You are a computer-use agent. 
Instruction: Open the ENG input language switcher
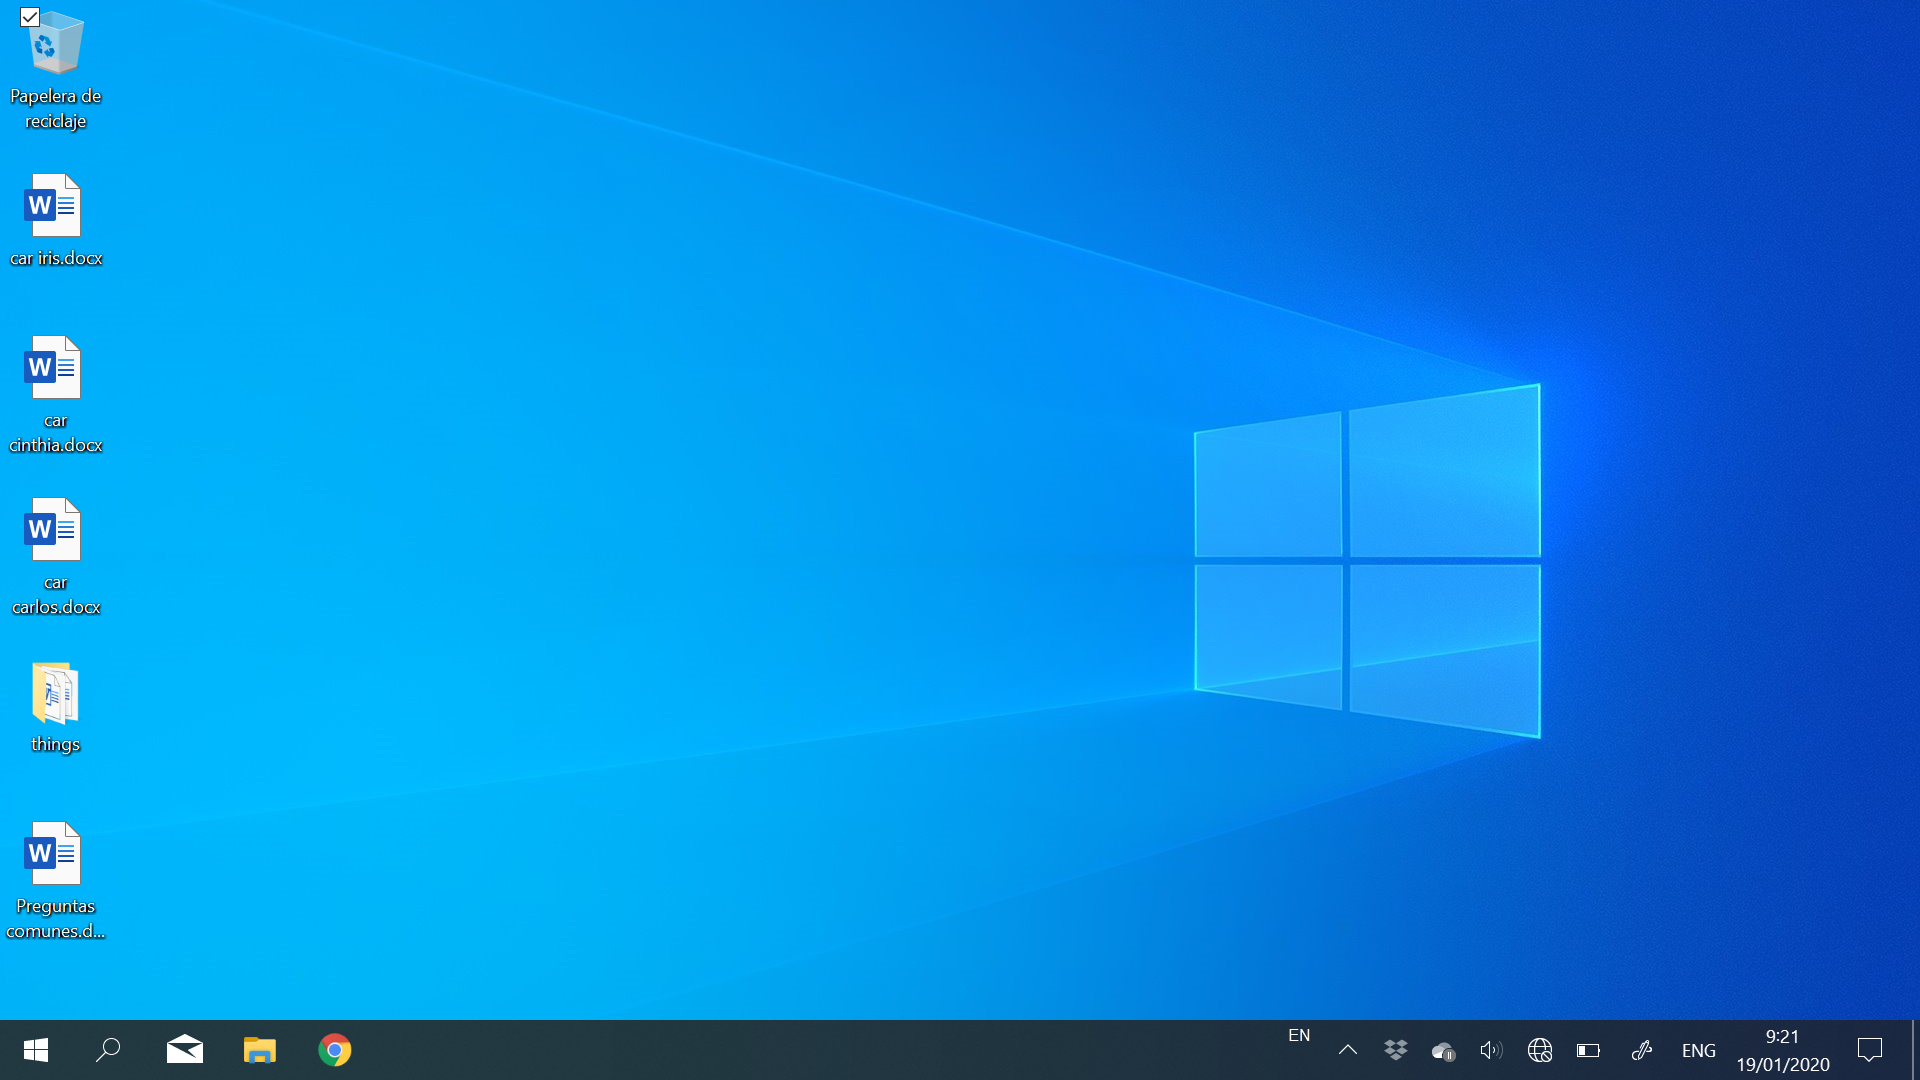1698,1050
